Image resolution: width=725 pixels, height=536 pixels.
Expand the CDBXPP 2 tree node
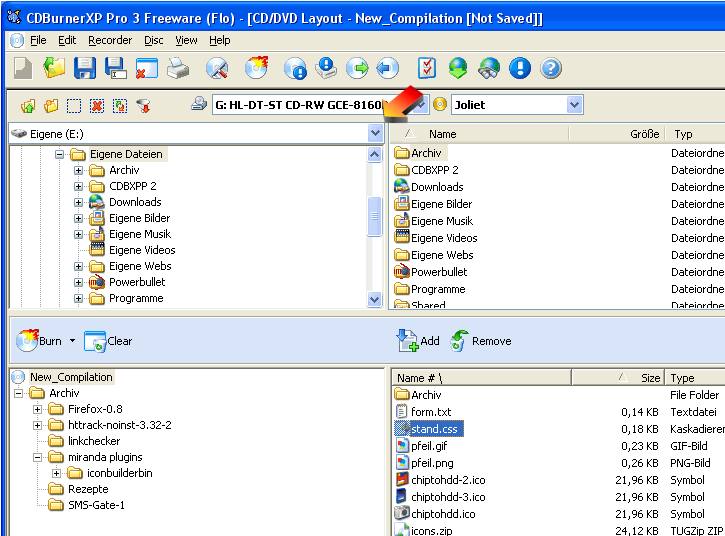pyautogui.click(x=78, y=186)
